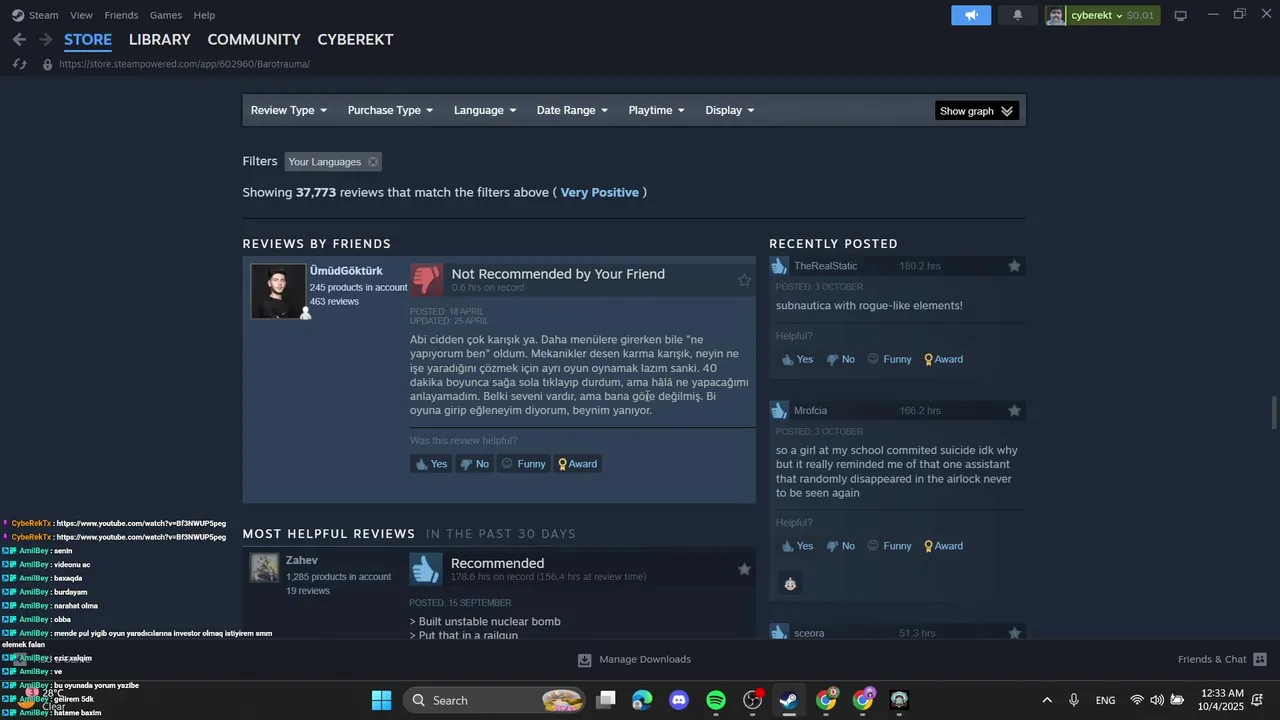The height and width of the screenshot is (720, 1280).
Task: Open the Purchase Type dropdown
Action: [x=390, y=110]
